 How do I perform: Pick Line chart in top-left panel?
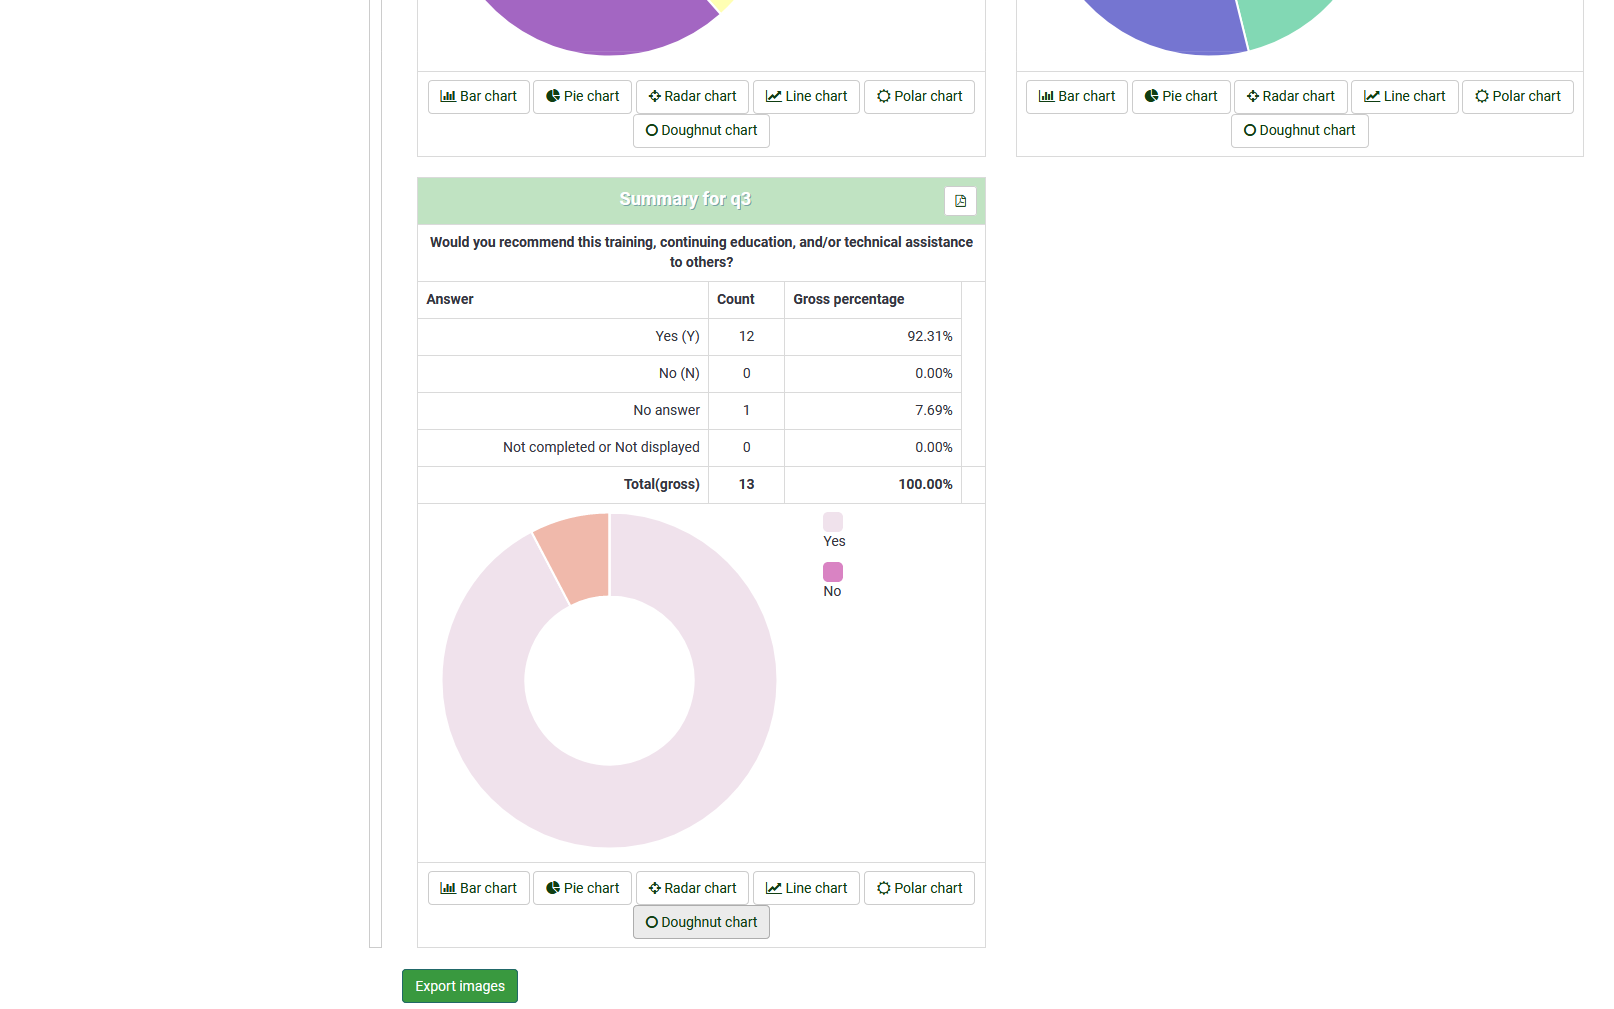tap(806, 97)
